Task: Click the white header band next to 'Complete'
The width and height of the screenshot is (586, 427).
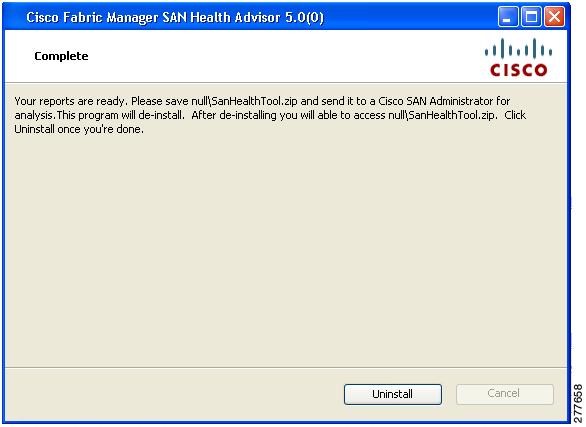Action: click(284, 56)
